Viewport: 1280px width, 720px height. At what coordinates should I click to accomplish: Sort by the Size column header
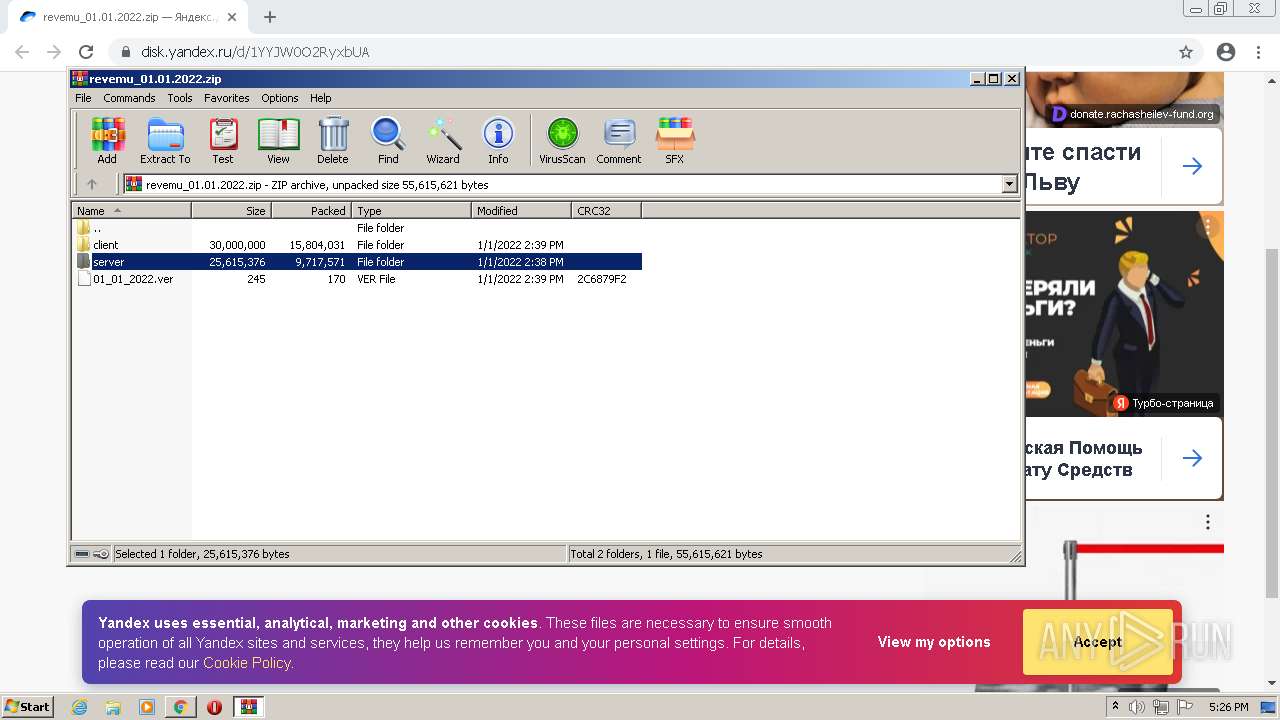pyautogui.click(x=231, y=210)
